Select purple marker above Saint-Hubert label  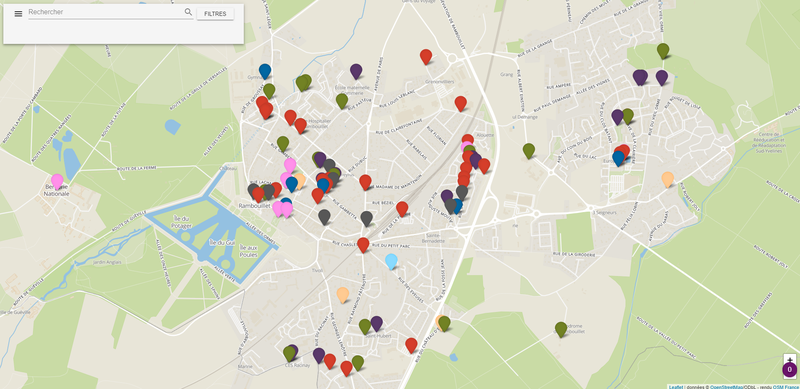[x=377, y=323]
